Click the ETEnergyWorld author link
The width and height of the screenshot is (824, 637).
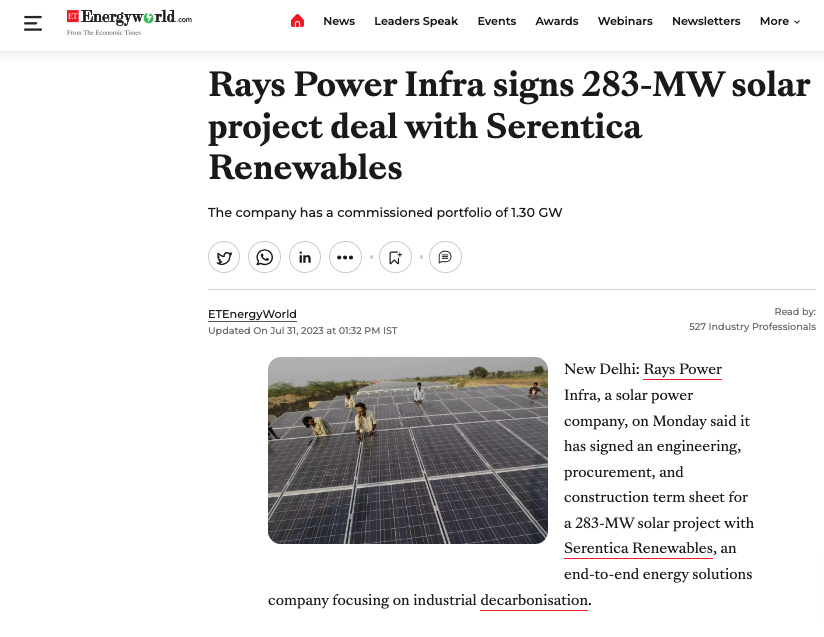pos(252,314)
